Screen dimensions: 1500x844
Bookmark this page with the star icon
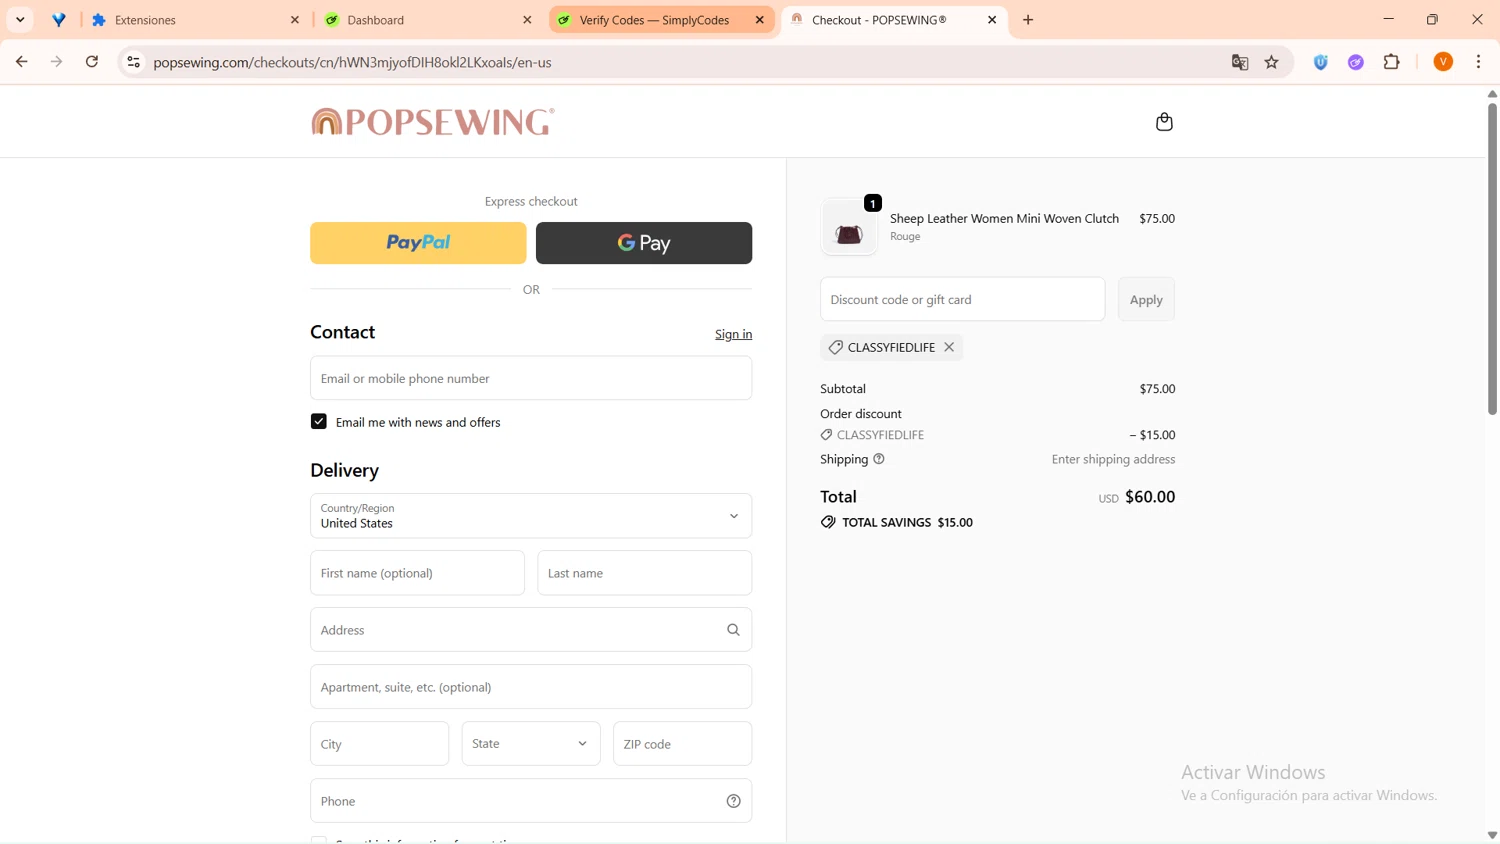pos(1272,62)
